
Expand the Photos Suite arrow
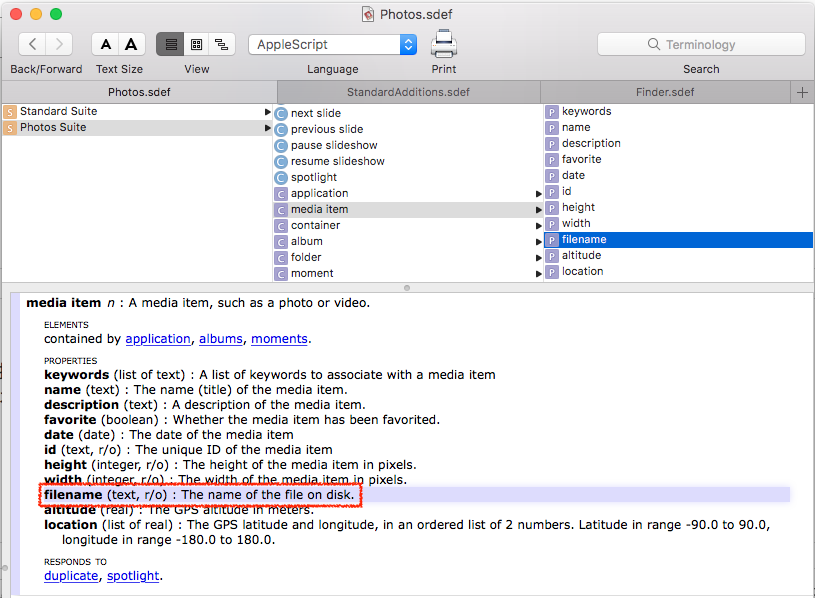[x=267, y=128]
